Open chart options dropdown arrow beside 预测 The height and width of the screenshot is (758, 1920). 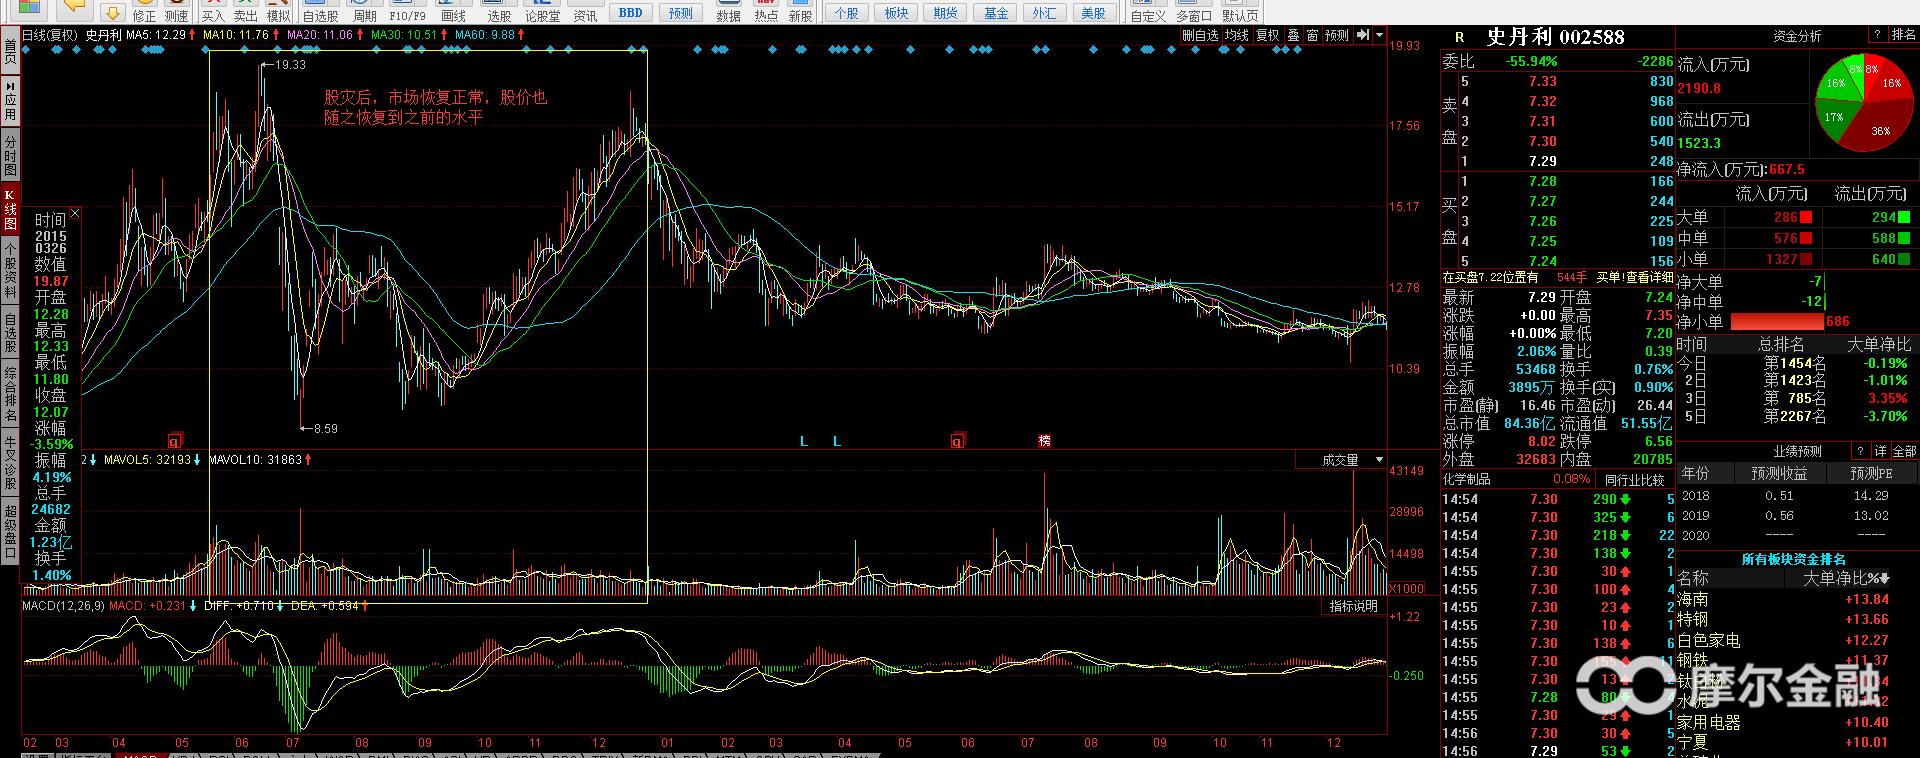[1380, 35]
